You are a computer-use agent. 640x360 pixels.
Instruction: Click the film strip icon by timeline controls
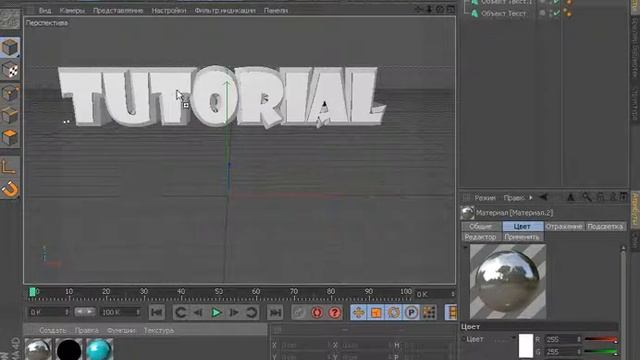(x=451, y=313)
